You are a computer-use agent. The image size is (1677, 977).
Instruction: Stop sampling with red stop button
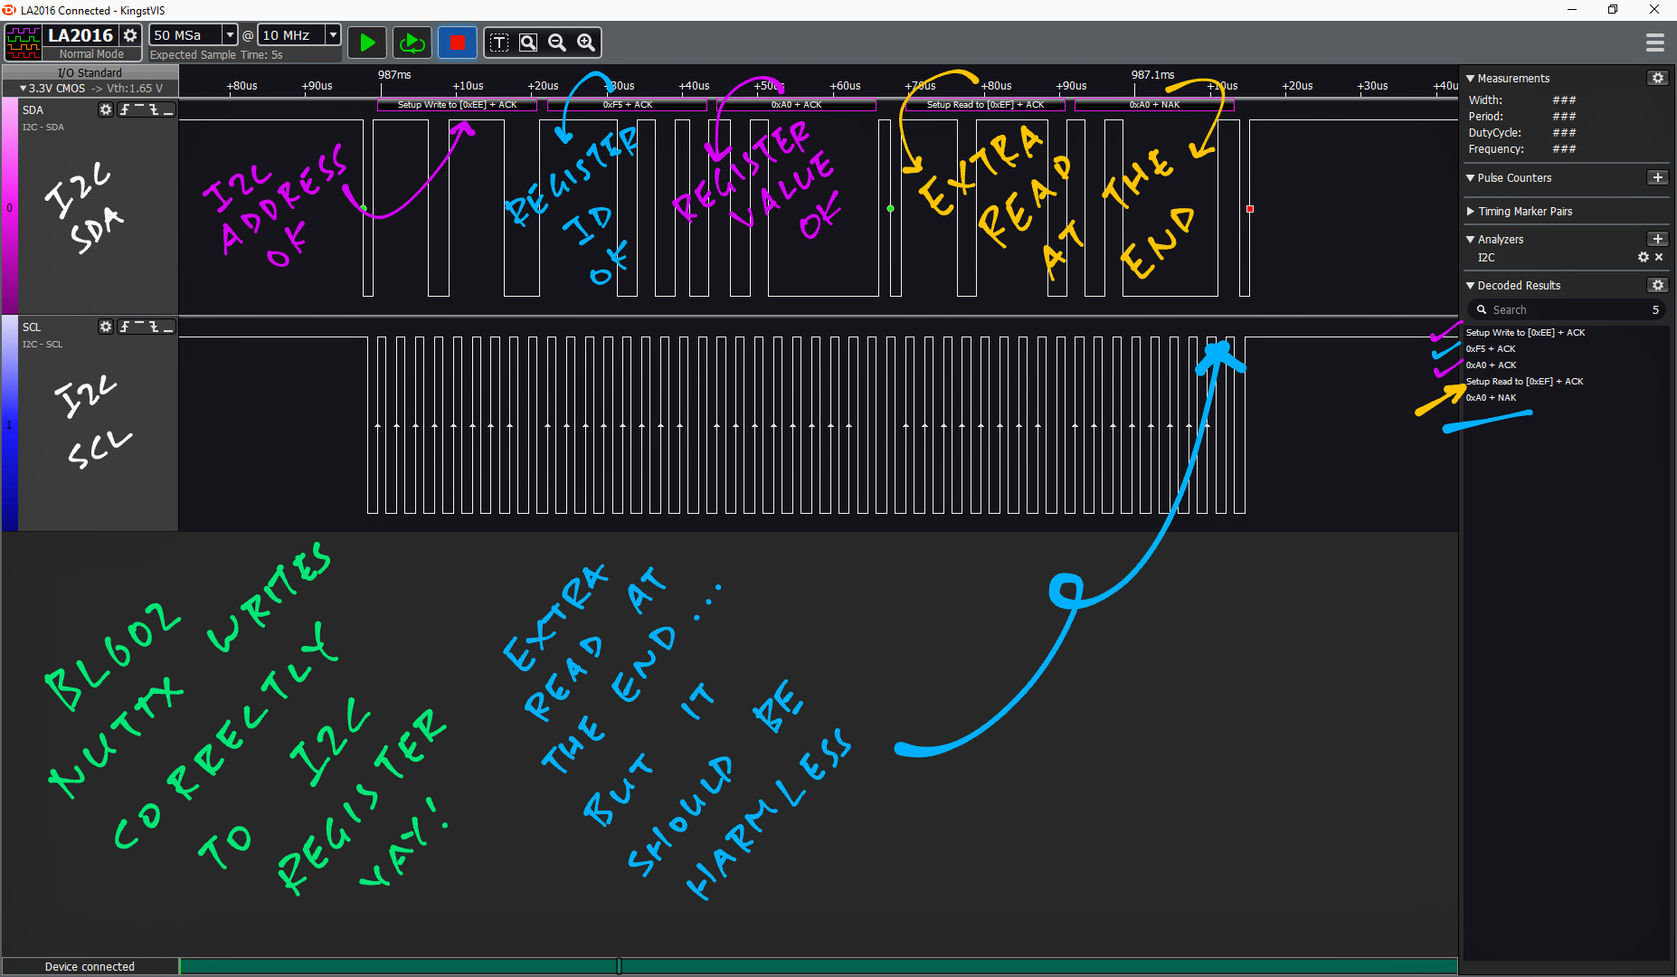[x=457, y=43]
